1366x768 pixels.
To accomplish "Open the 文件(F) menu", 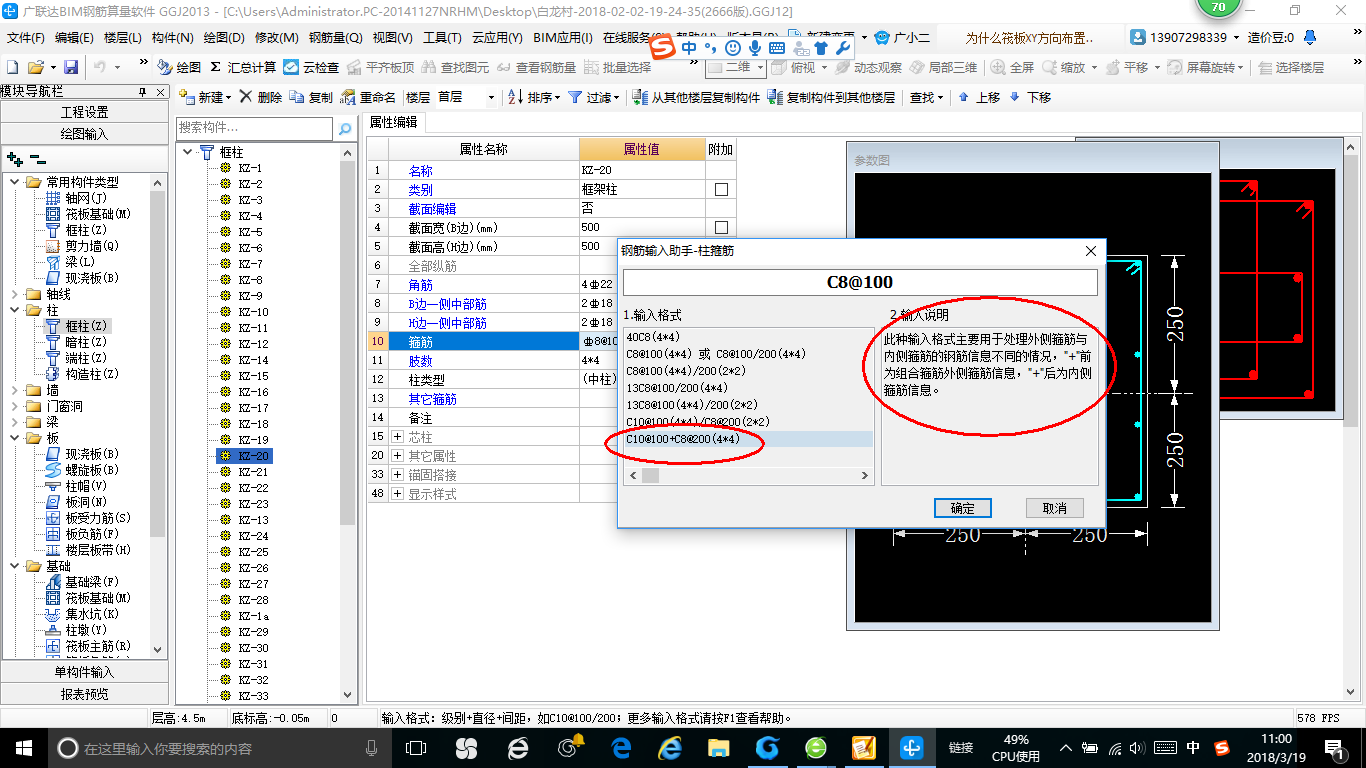I will point(25,38).
